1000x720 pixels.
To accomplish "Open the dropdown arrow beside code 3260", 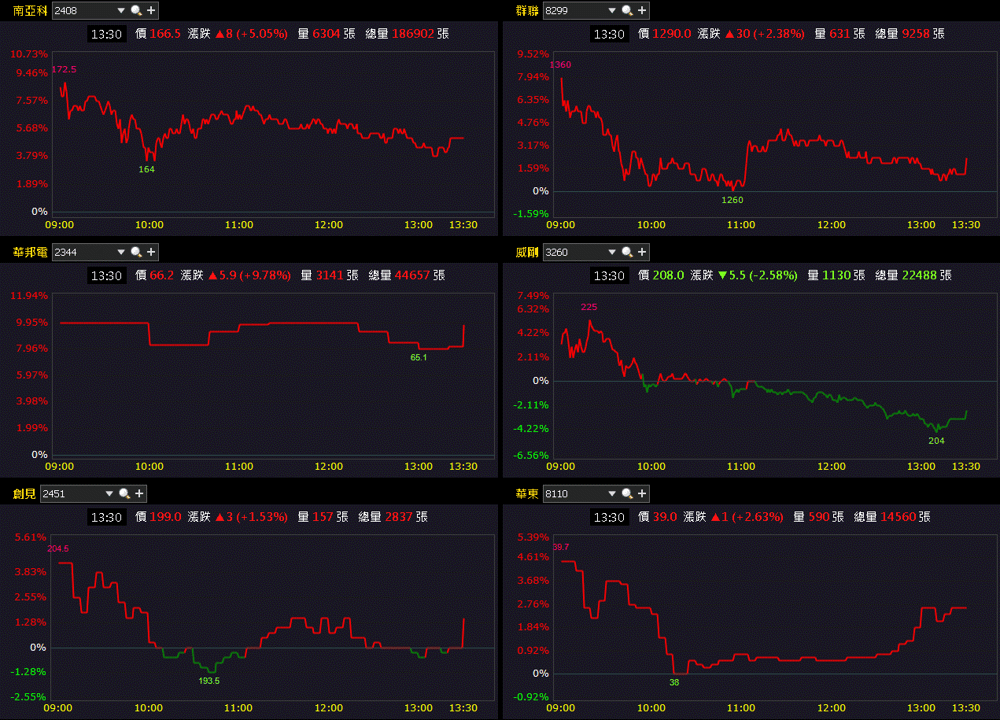I will pyautogui.click(x=612, y=252).
